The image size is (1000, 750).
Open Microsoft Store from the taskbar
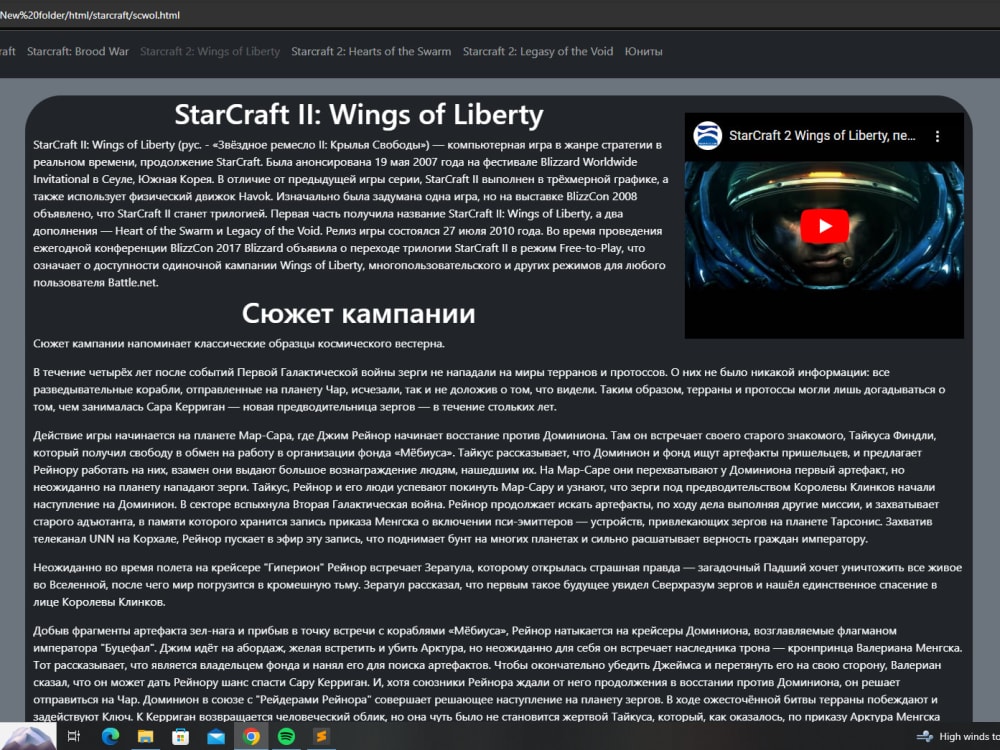[x=180, y=737]
